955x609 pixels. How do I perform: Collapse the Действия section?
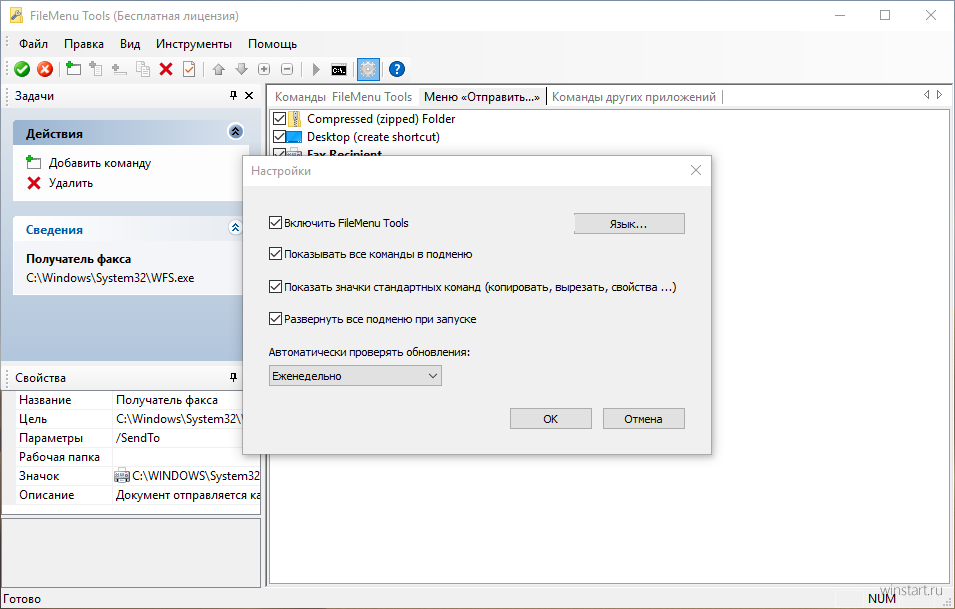(236, 132)
